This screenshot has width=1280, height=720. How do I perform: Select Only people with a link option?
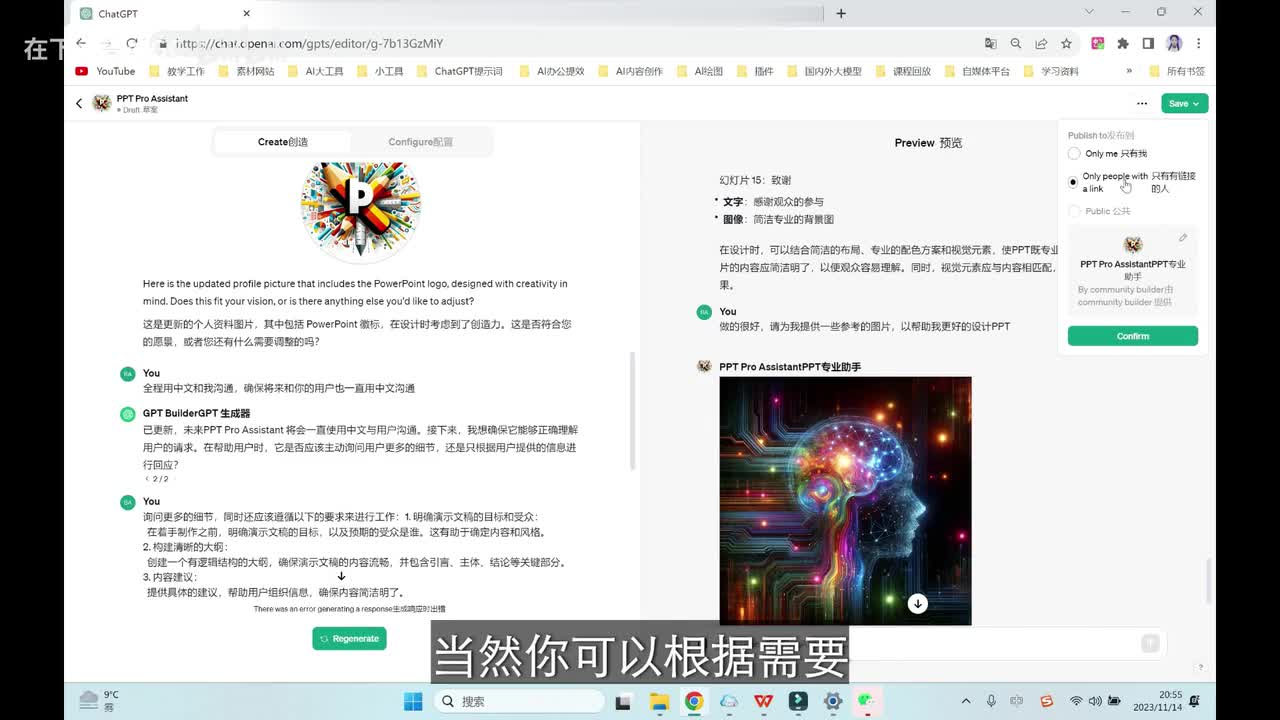[1074, 182]
